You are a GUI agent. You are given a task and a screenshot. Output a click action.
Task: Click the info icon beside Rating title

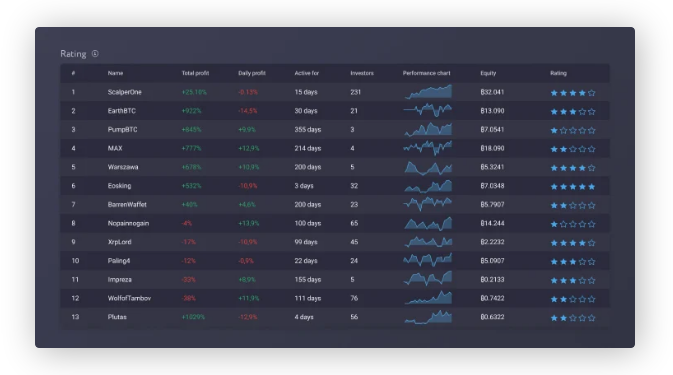95,54
